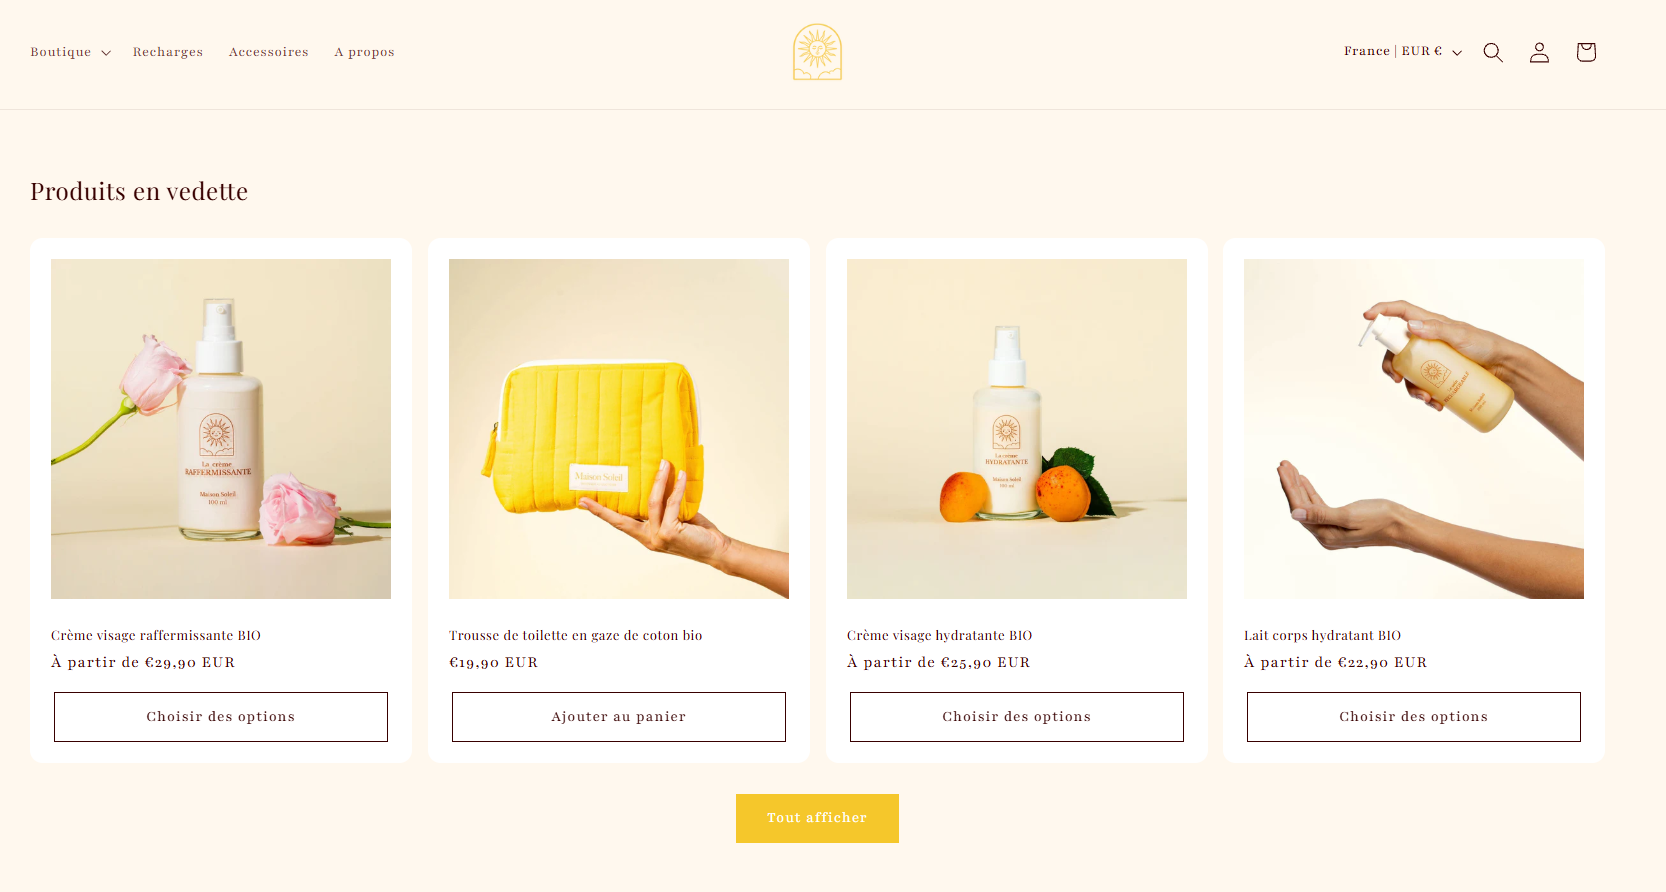Go to Recharges menu item
Viewport: 1666px width, 892px height.
(x=168, y=52)
